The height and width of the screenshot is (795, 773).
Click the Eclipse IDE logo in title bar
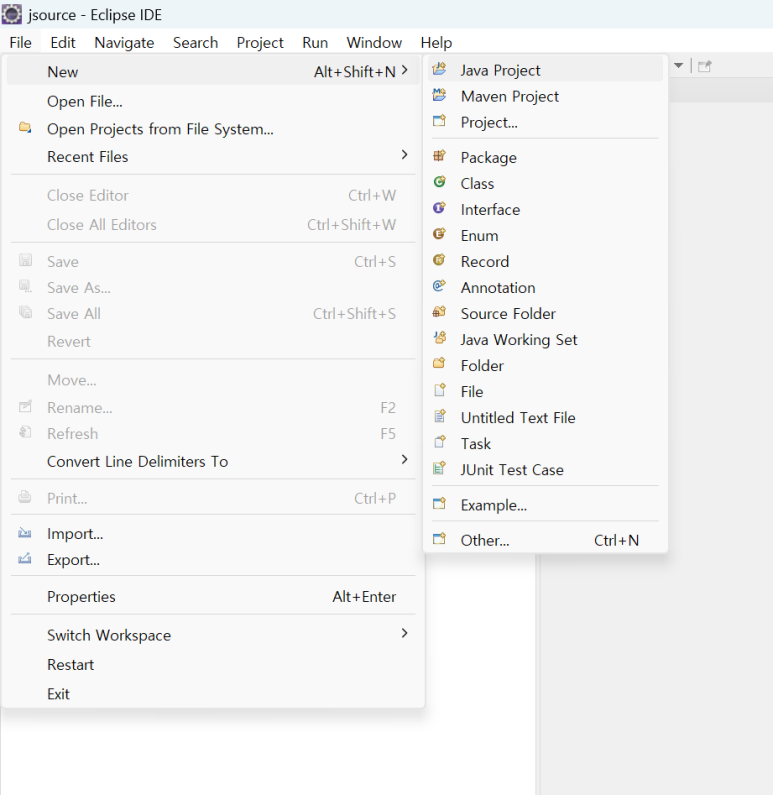point(12,14)
